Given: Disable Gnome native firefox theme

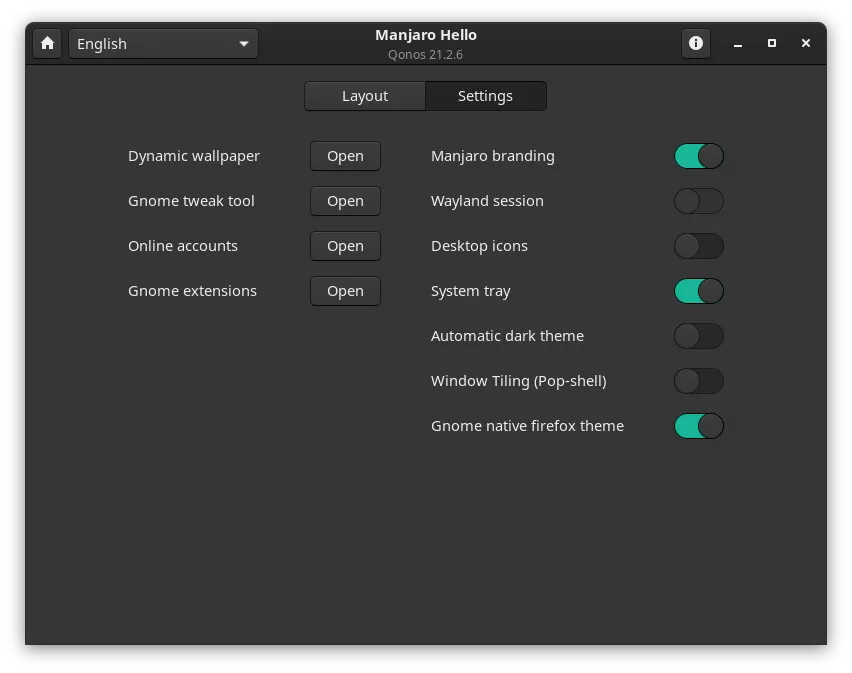Looking at the screenshot, I should tap(698, 426).
